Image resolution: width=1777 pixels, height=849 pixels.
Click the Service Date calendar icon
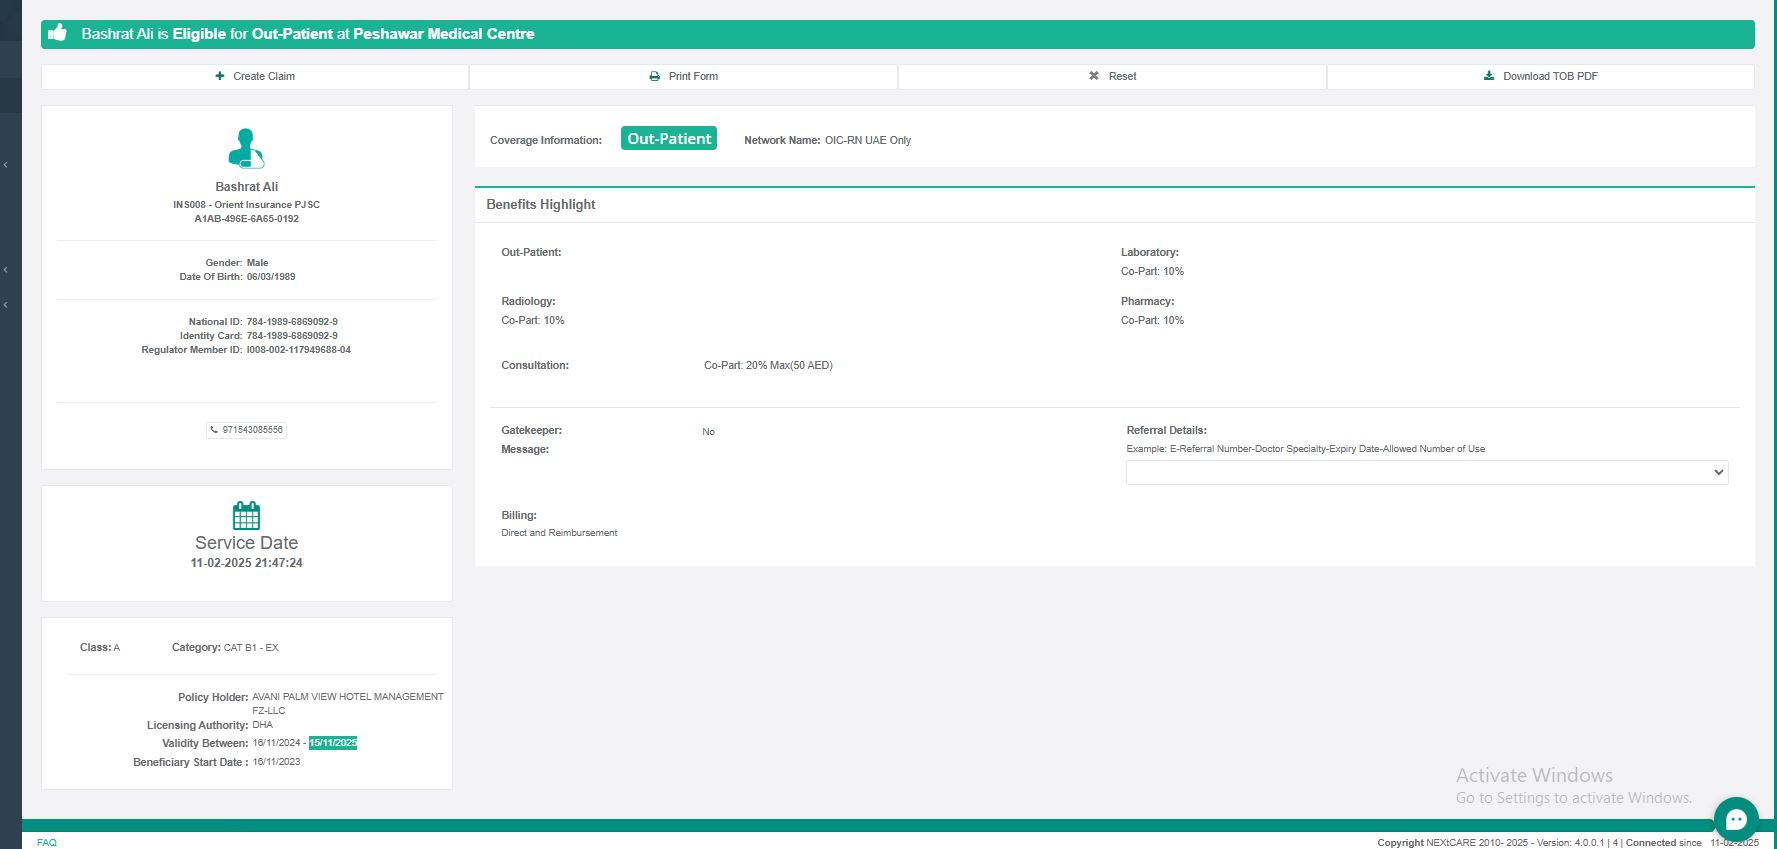click(x=246, y=516)
